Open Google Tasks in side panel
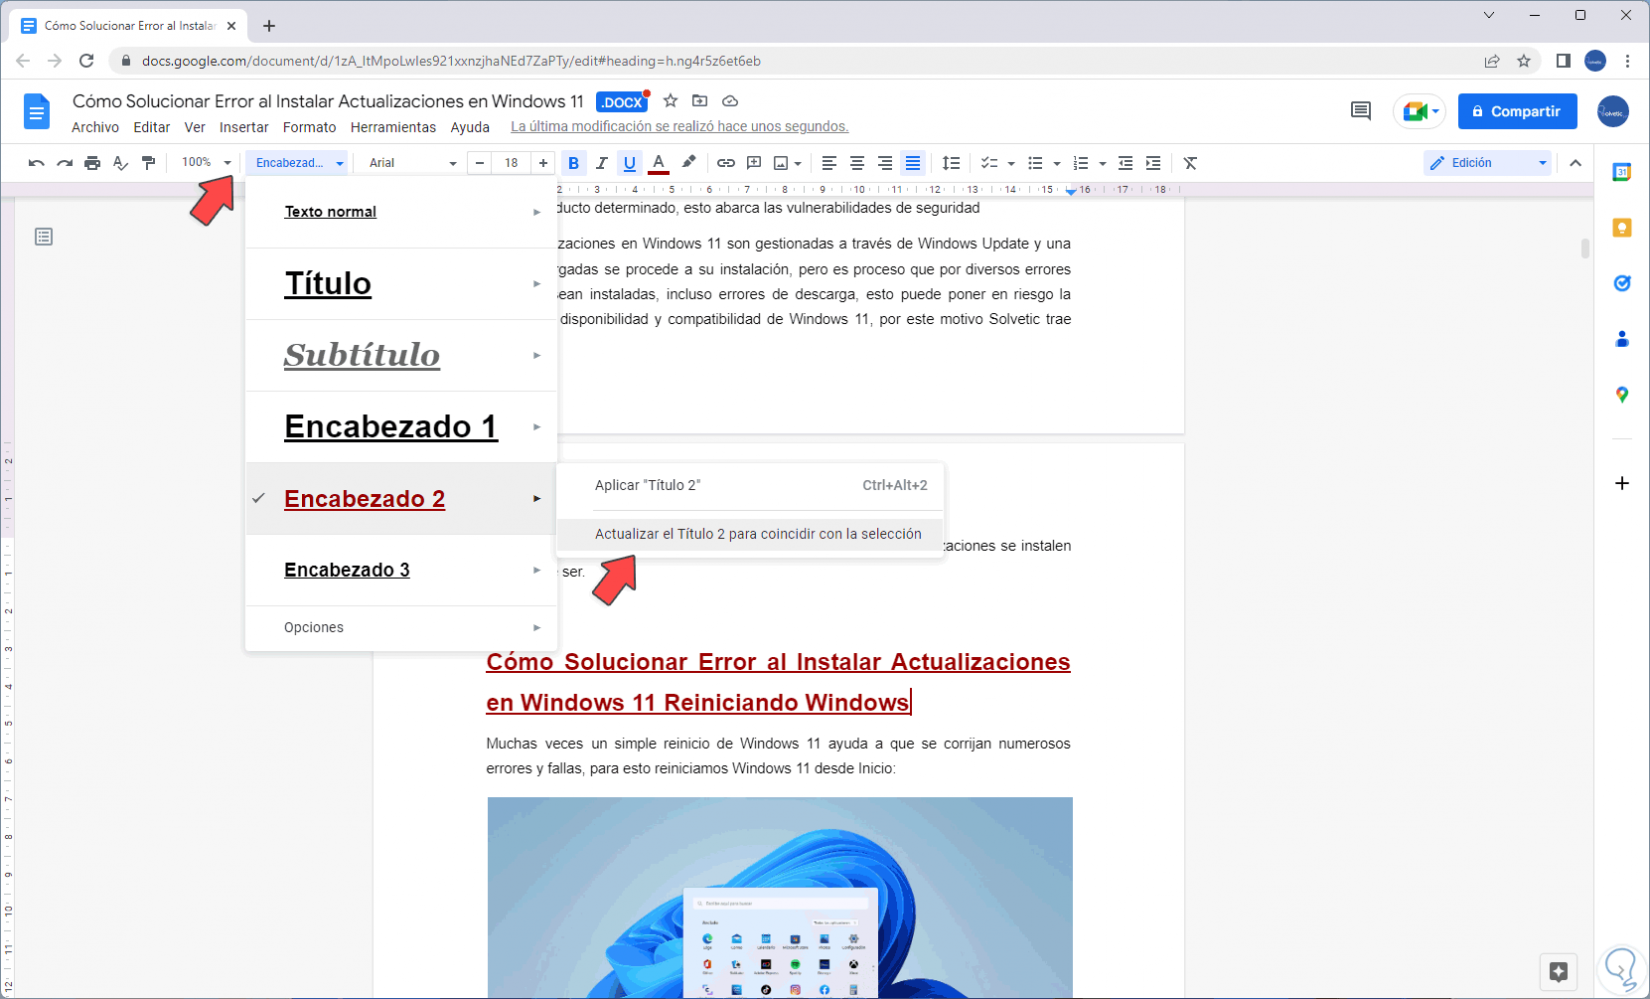 [1622, 283]
